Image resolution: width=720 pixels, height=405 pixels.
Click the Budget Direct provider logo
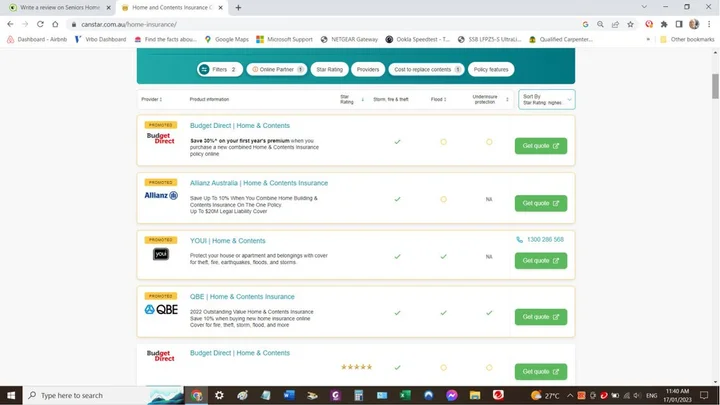(160, 138)
